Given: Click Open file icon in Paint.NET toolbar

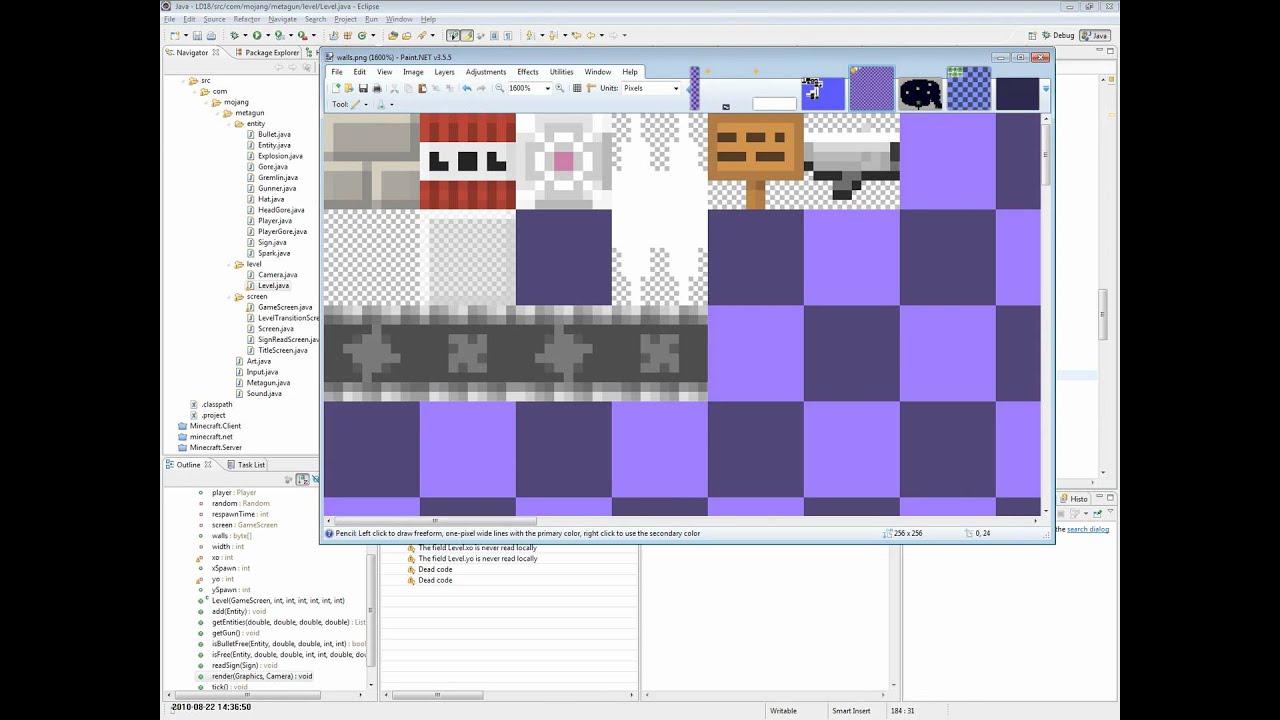Looking at the screenshot, I should coord(349,88).
